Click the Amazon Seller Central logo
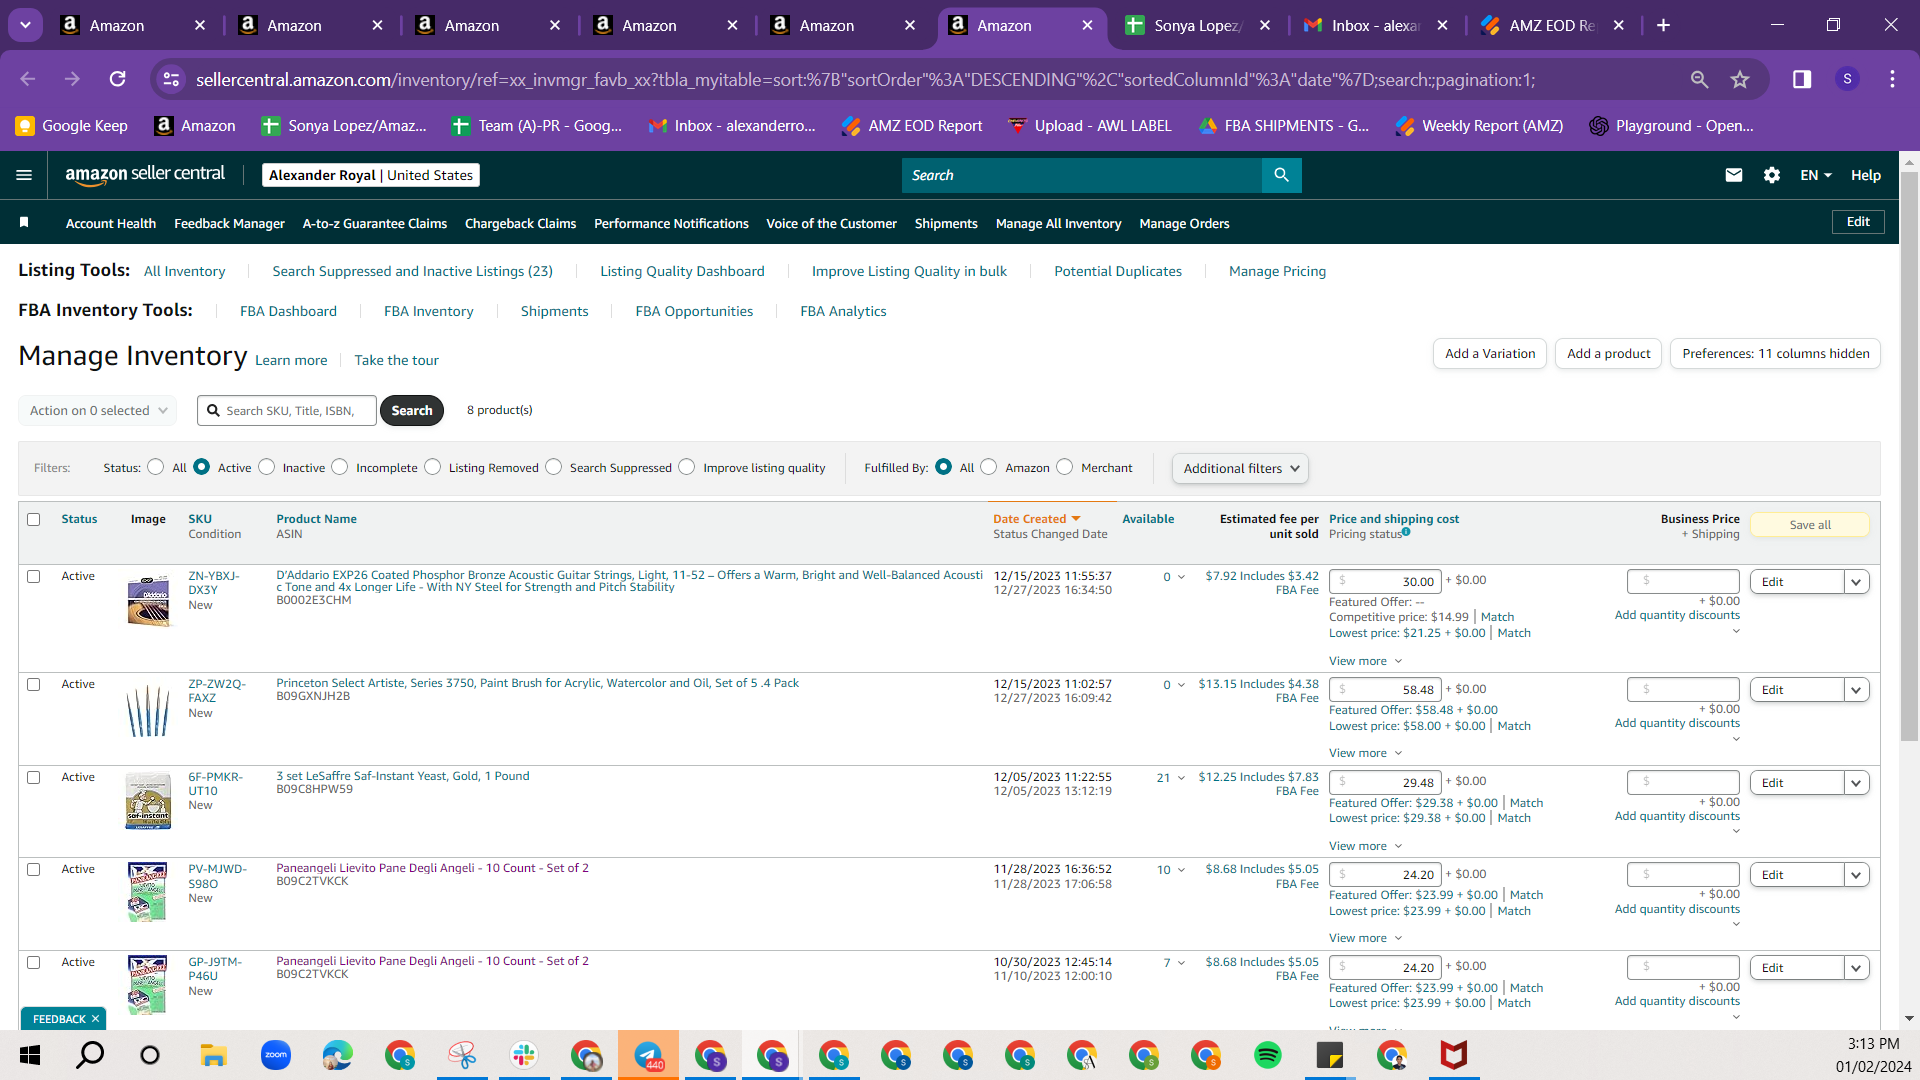 click(x=145, y=175)
